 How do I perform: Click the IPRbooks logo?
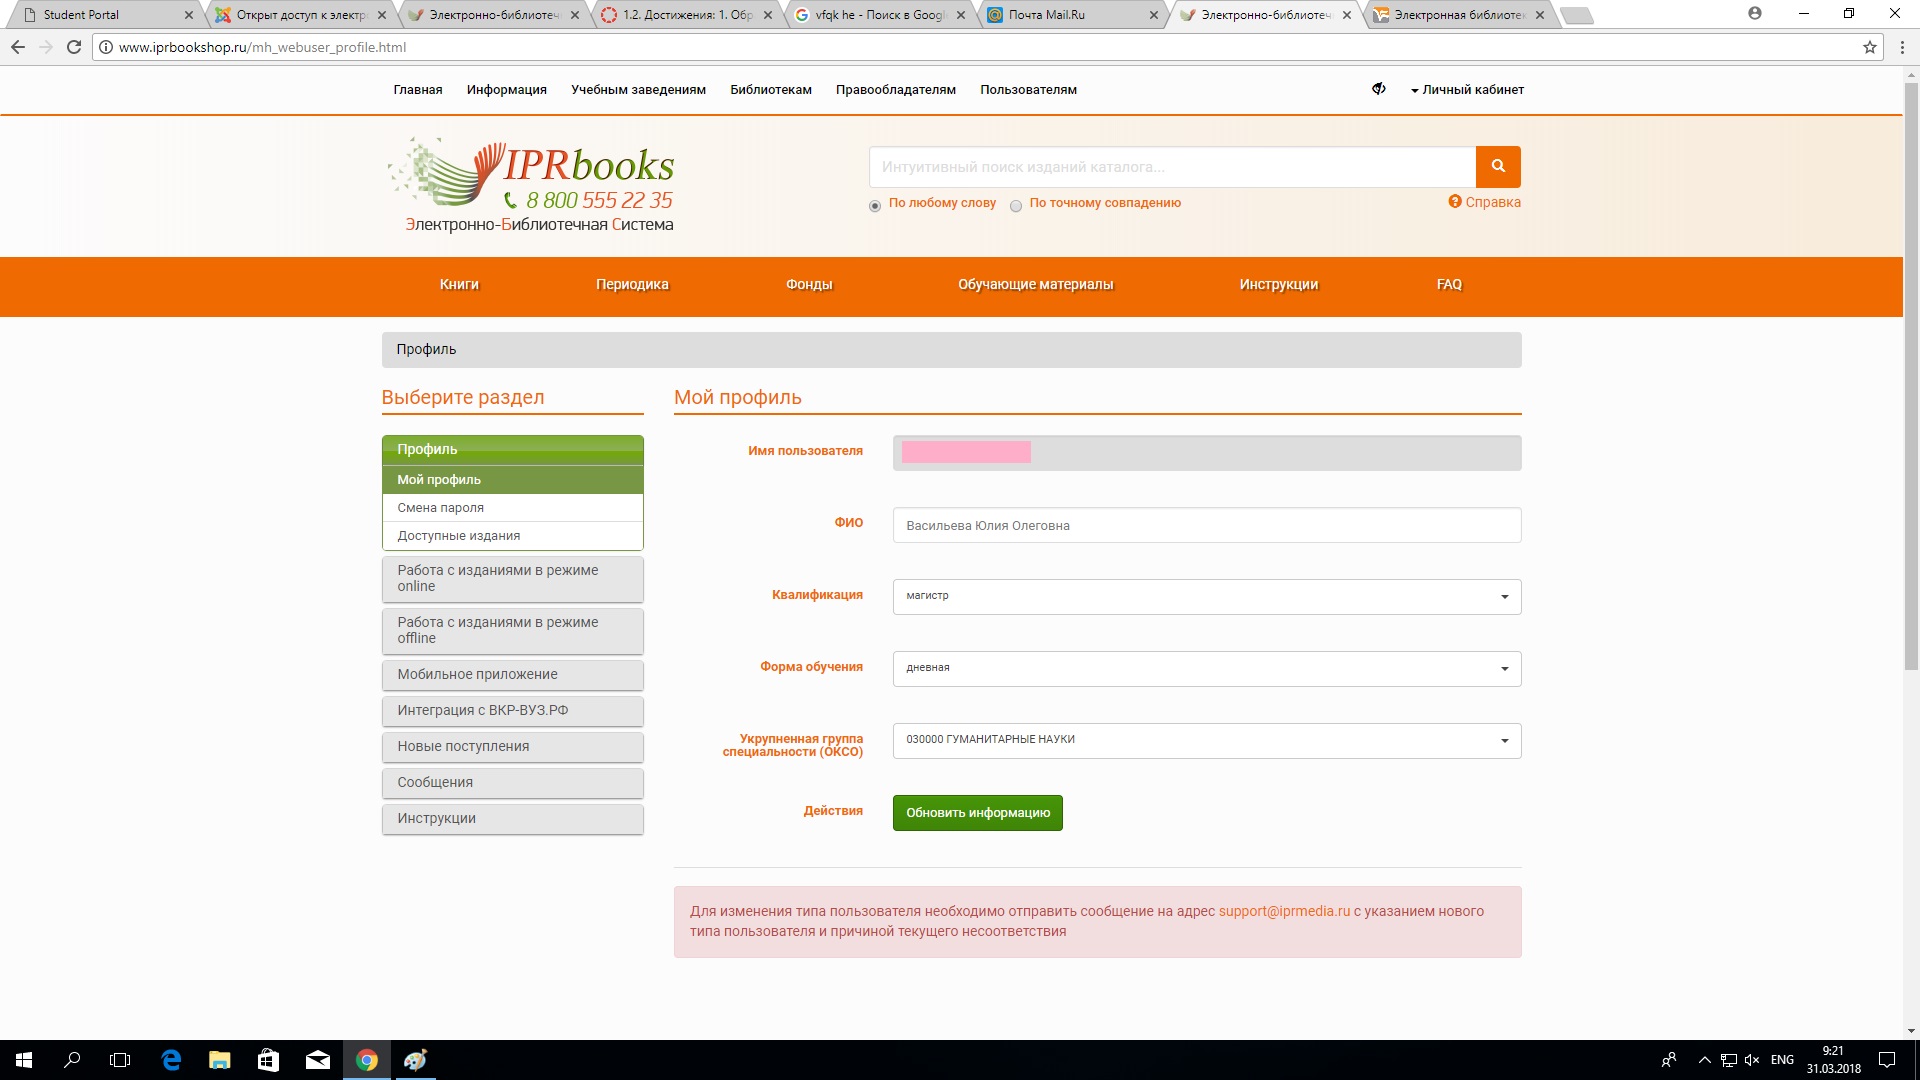(x=538, y=185)
